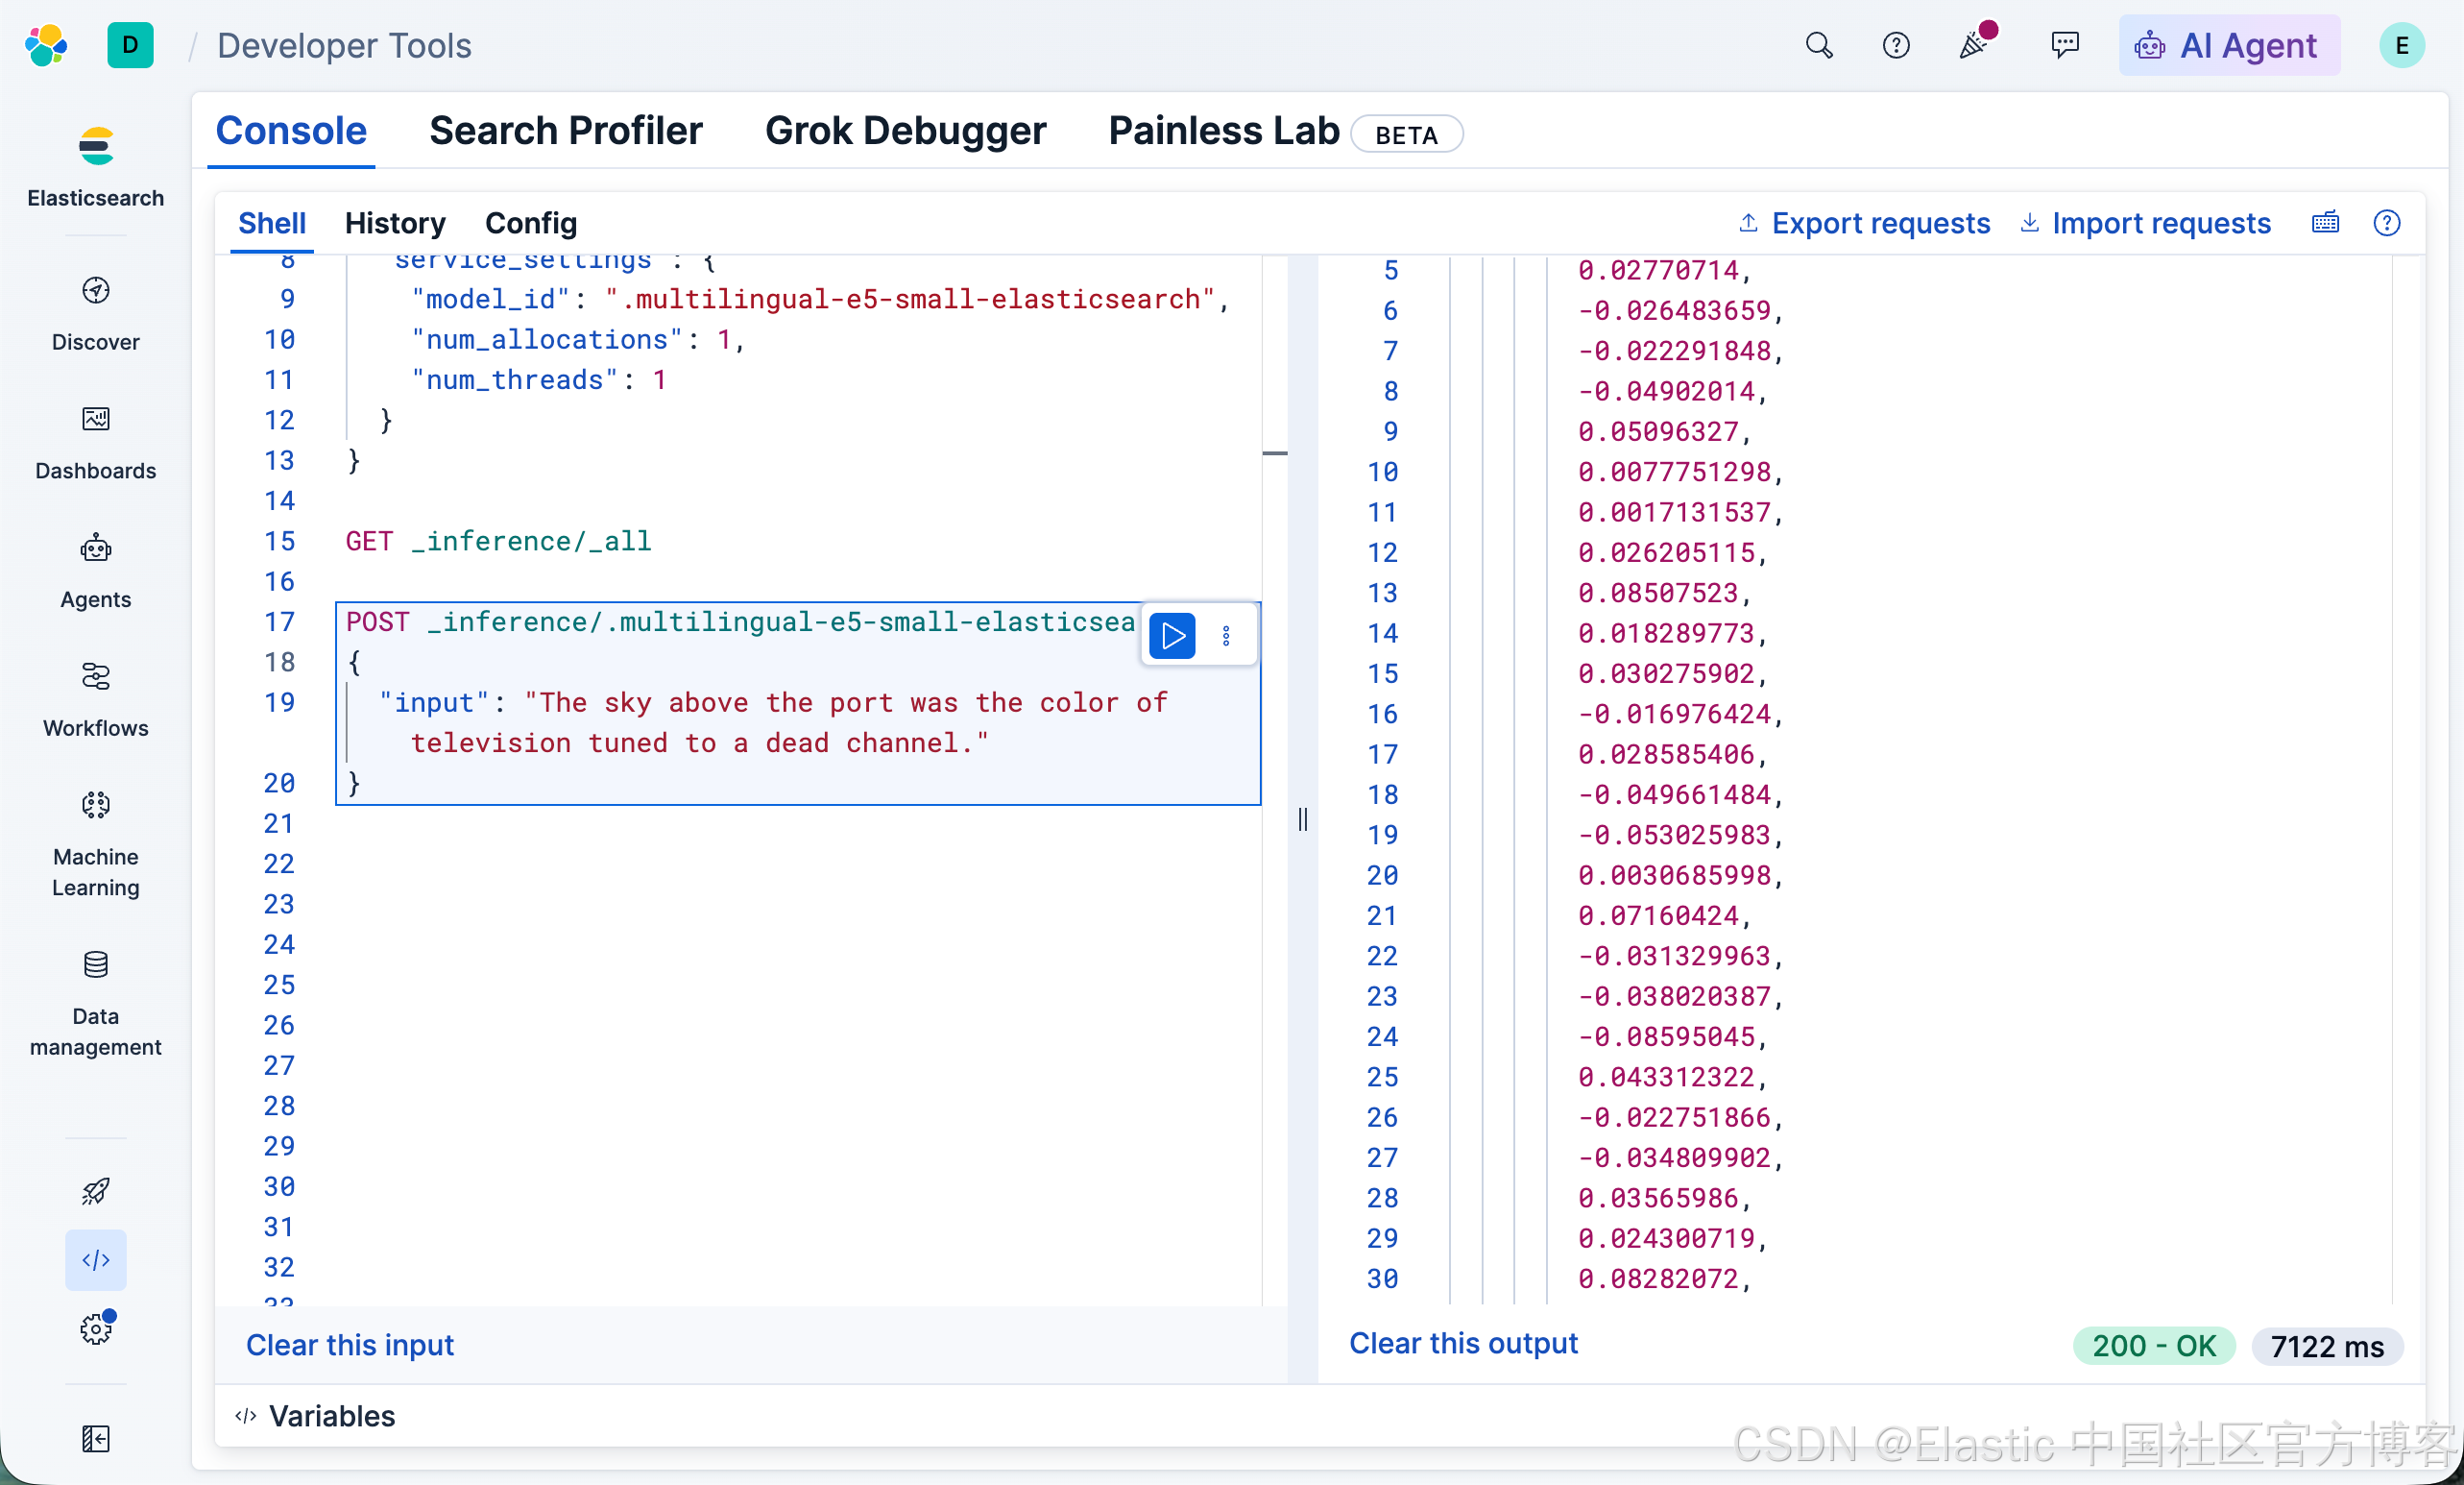Viewport: 2464px width, 1485px height.
Task: Select the History sub-tab
Action: click(395, 223)
